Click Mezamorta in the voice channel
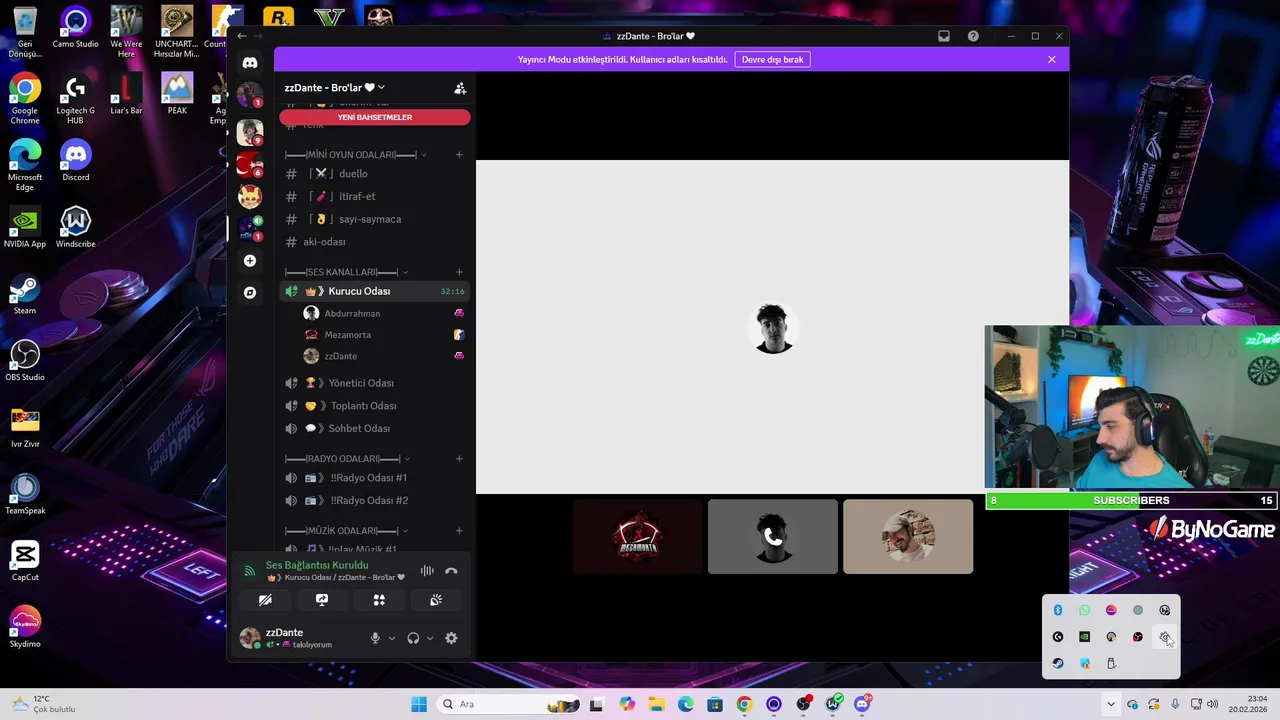The width and height of the screenshot is (1280, 720). tap(383, 335)
